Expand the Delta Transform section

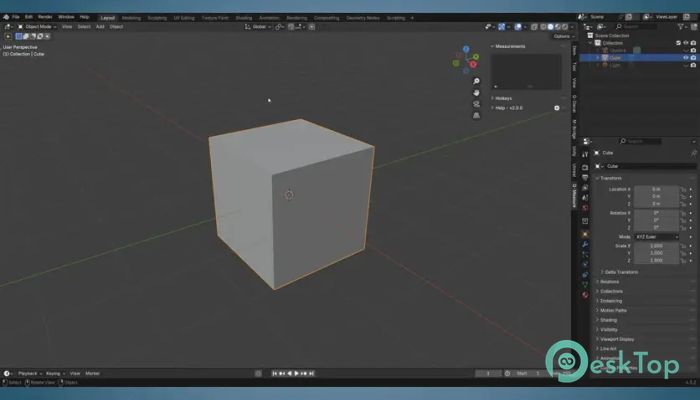coord(621,272)
